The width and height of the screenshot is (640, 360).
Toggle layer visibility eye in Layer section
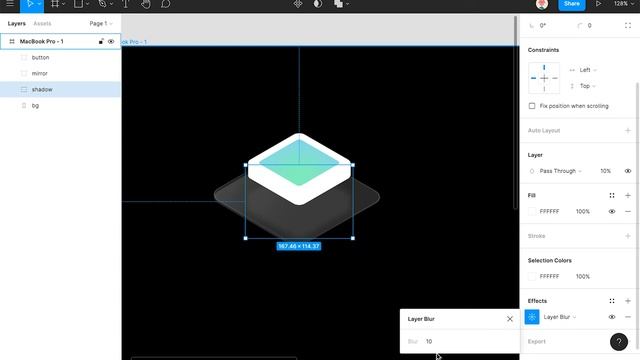628,171
